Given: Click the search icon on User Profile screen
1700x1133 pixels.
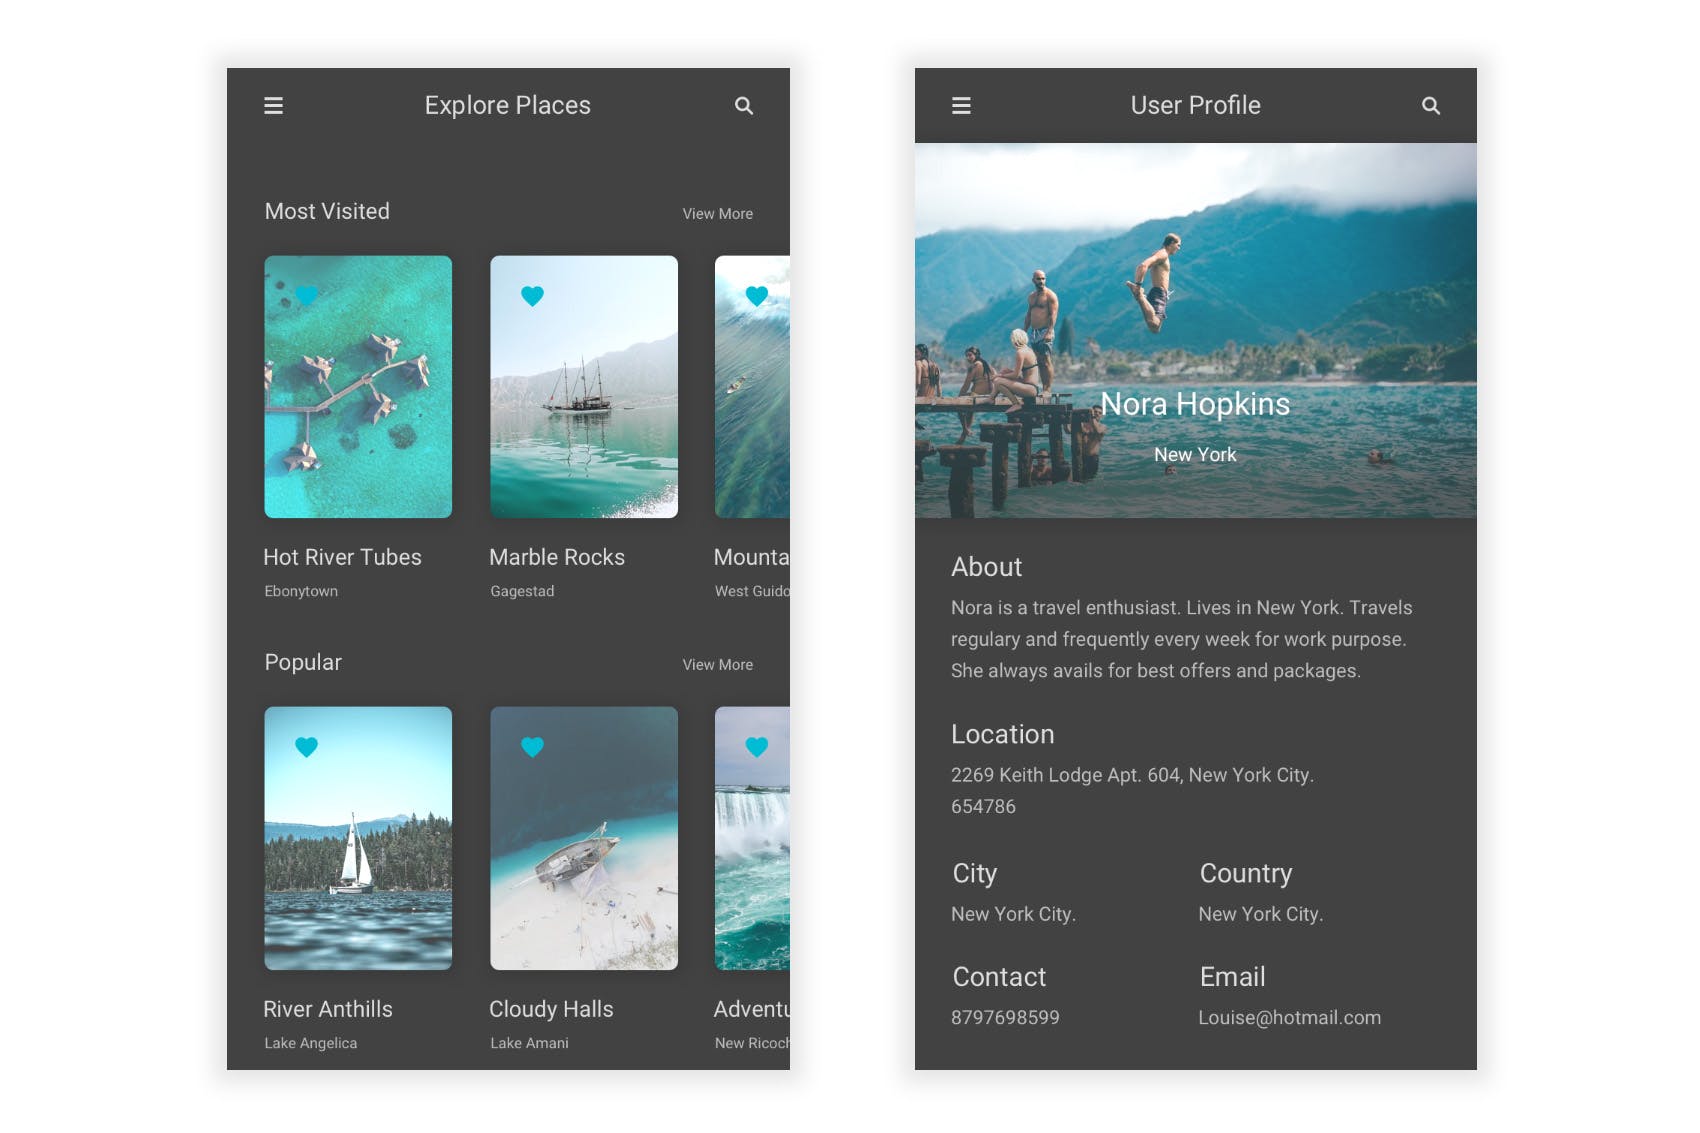Looking at the screenshot, I should (1432, 105).
